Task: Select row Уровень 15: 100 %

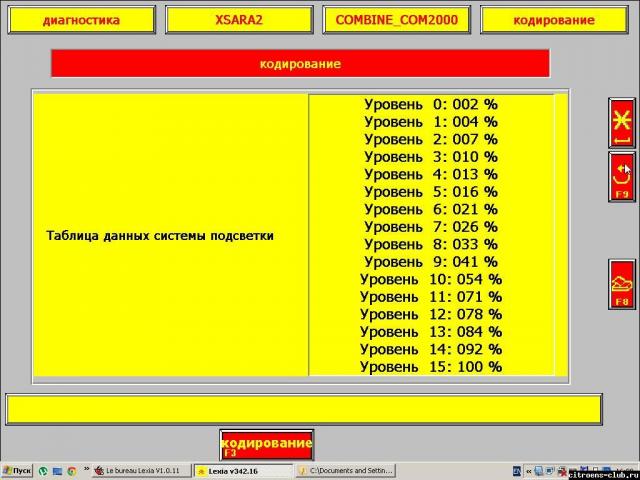Action: pyautogui.click(x=431, y=367)
